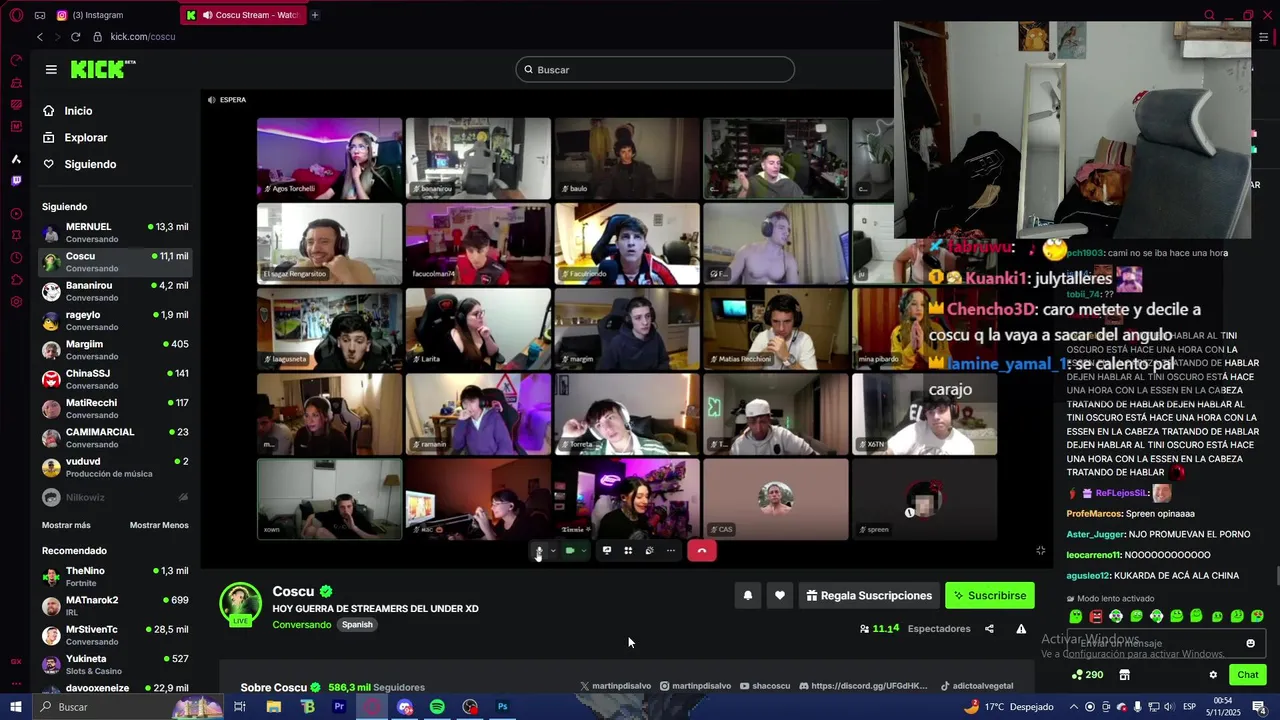
Task: Click the browser reload button
Action: point(75,37)
